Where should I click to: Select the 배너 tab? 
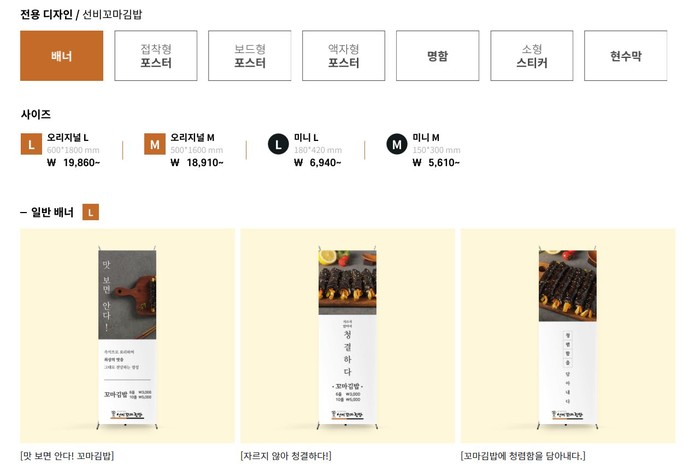tap(62, 56)
